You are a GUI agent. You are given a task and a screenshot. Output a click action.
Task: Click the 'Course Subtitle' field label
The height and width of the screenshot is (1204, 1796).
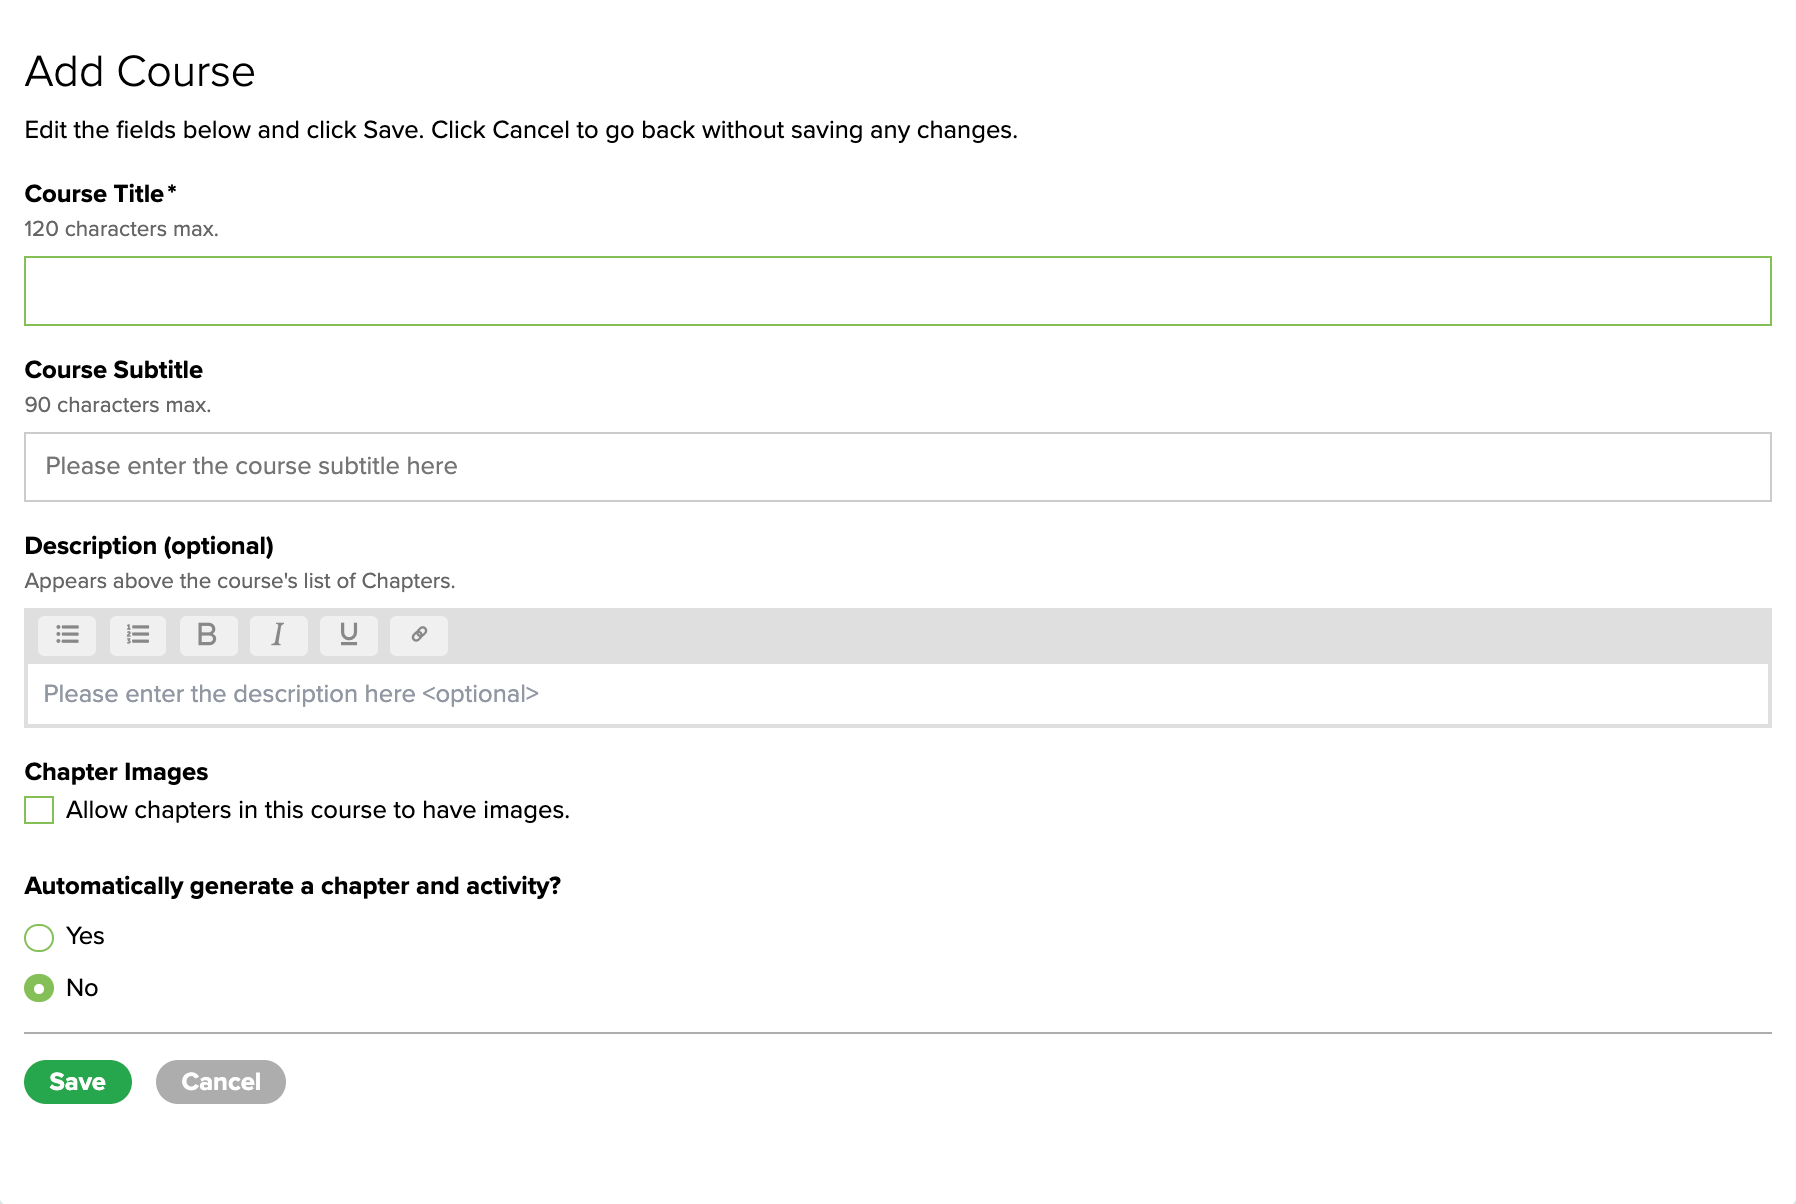tap(114, 370)
